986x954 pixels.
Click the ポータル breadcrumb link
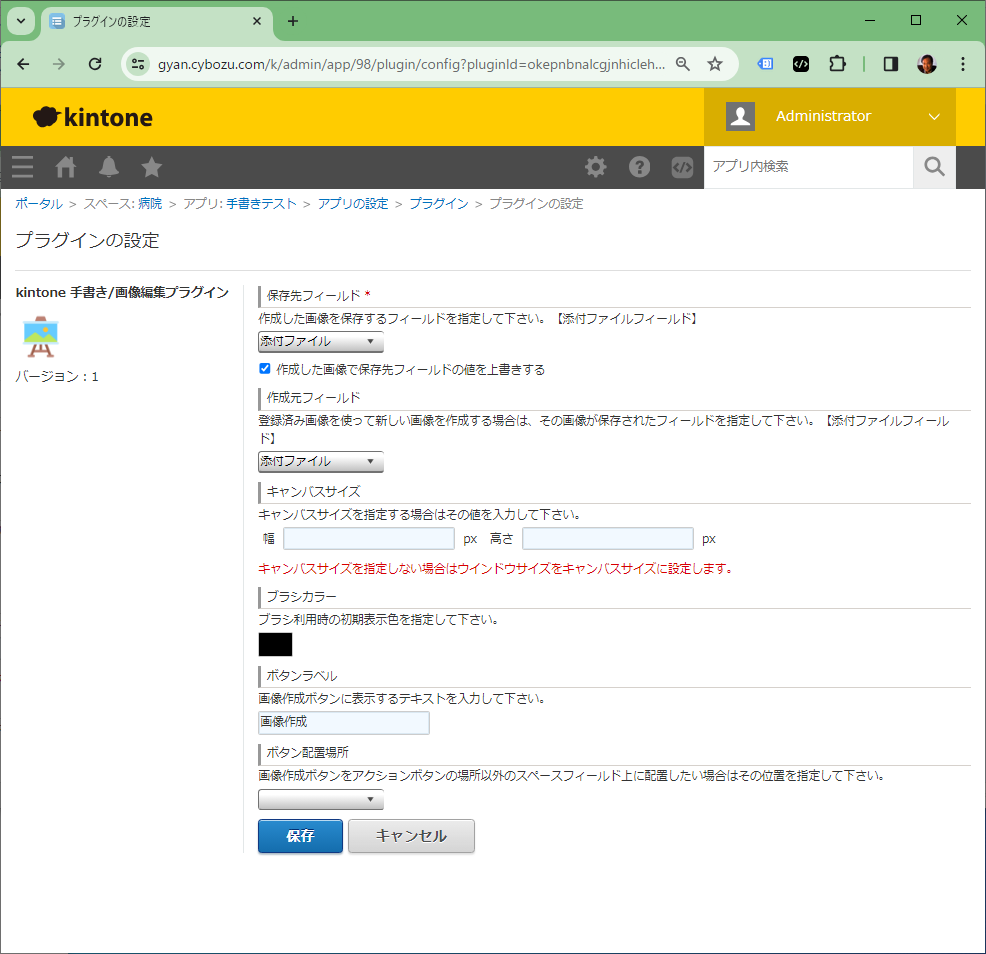pos(39,204)
